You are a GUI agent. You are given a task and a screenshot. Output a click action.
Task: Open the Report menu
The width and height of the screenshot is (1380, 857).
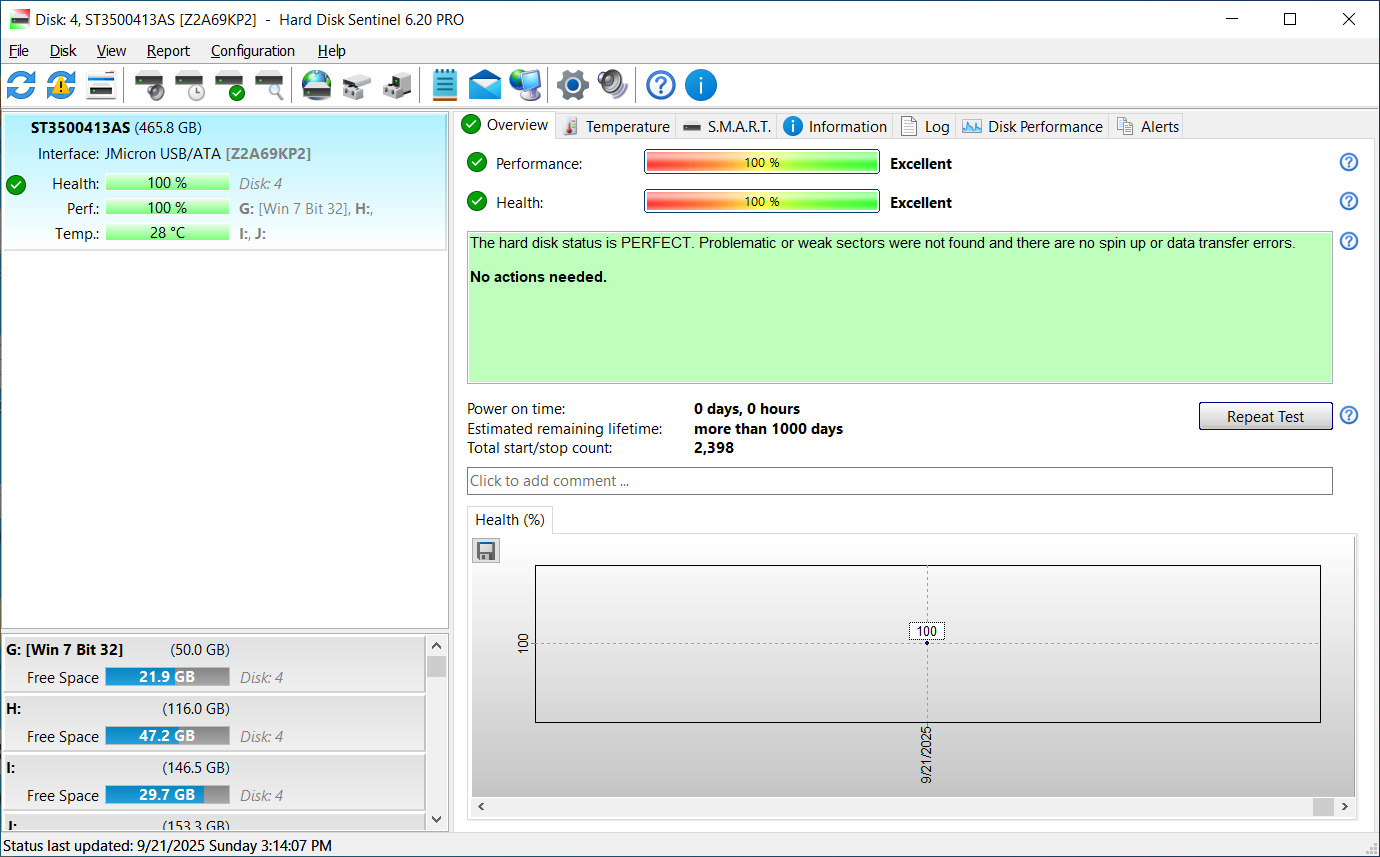[x=168, y=51]
